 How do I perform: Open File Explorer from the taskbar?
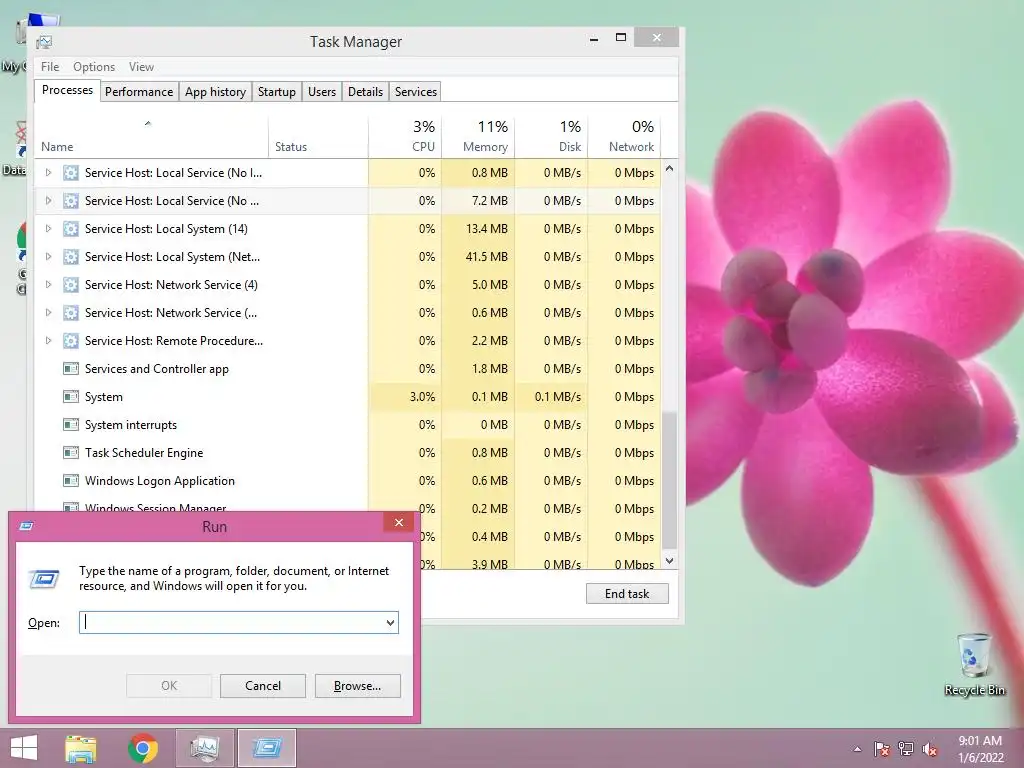(81, 748)
